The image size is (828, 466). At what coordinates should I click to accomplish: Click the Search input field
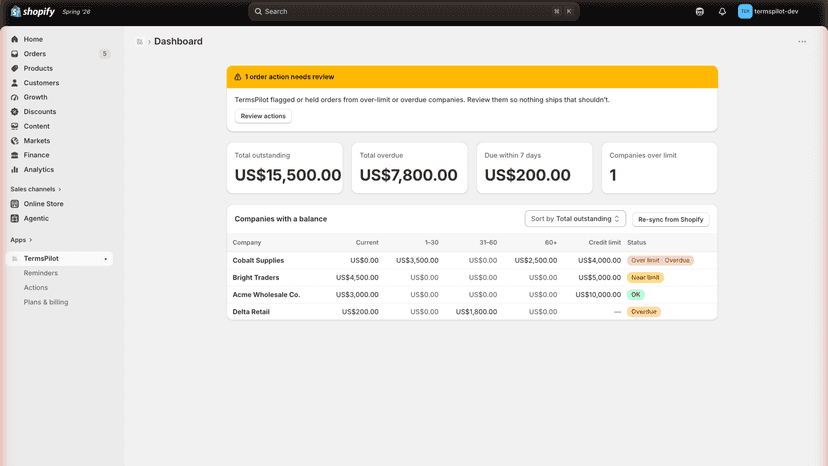413,11
